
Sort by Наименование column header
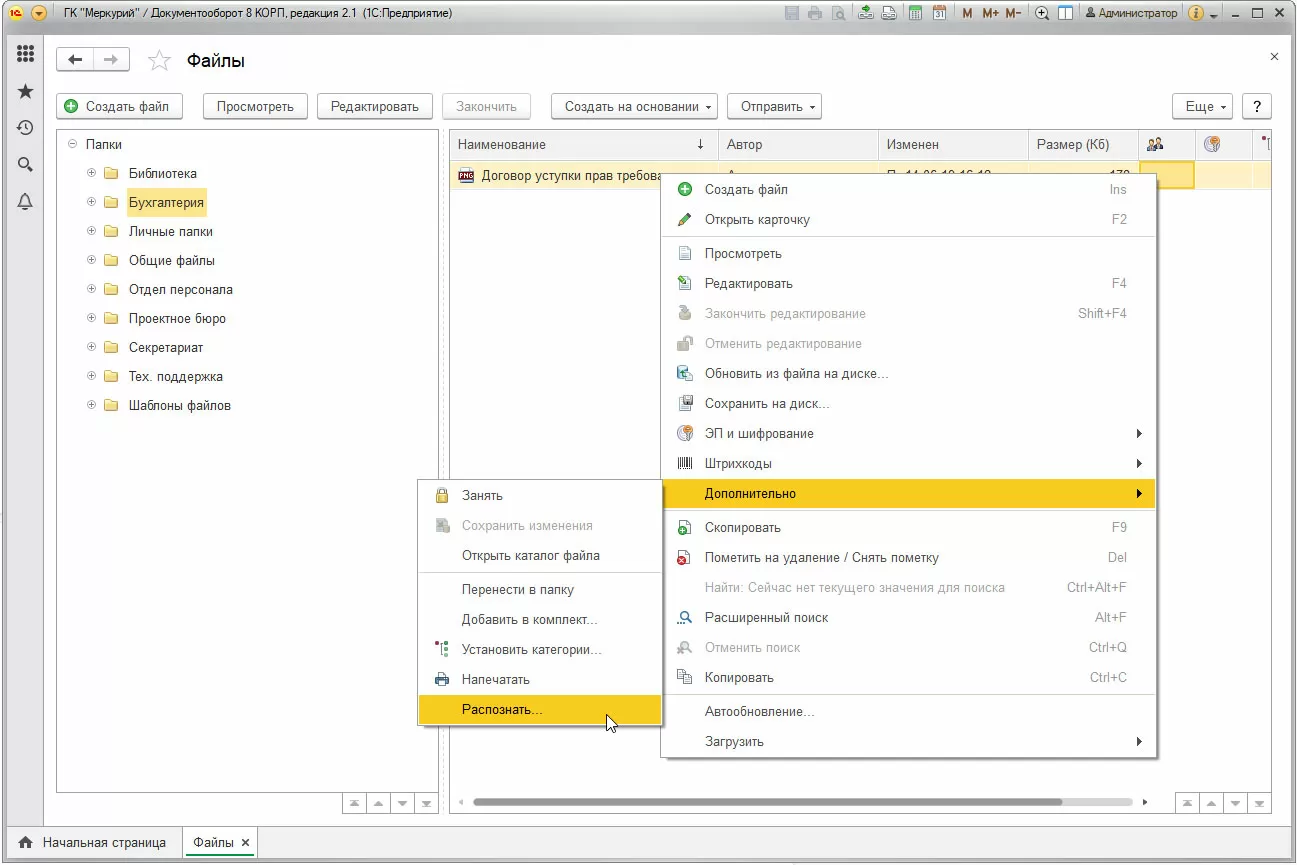pyautogui.click(x=583, y=144)
